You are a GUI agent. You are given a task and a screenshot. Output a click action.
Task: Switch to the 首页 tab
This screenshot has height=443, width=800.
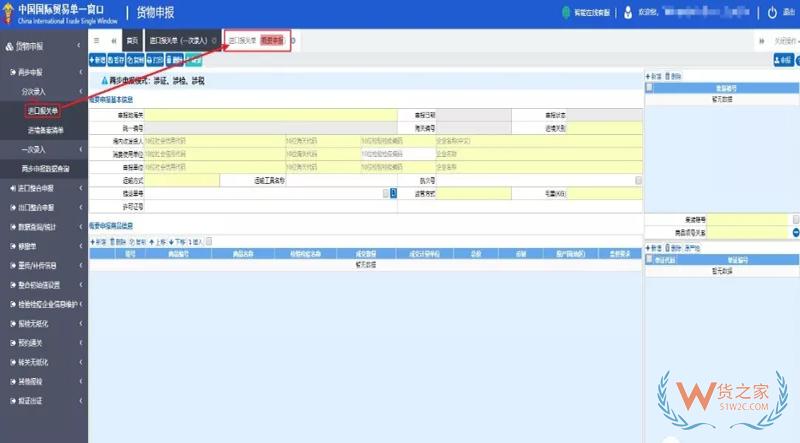(x=131, y=41)
